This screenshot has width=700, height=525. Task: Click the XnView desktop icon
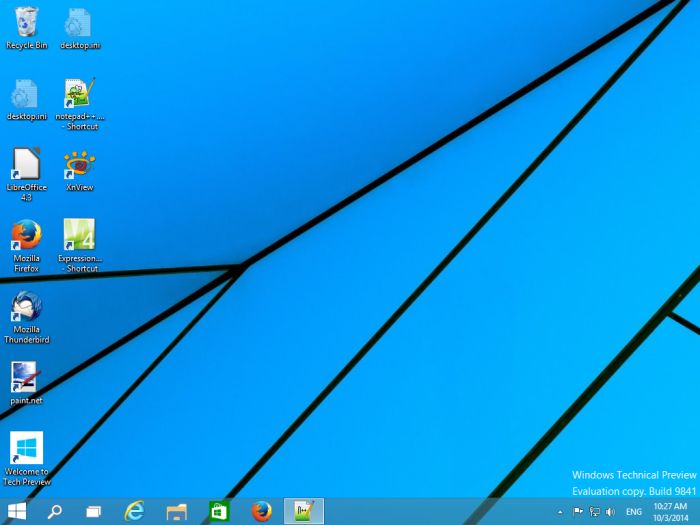click(x=79, y=164)
